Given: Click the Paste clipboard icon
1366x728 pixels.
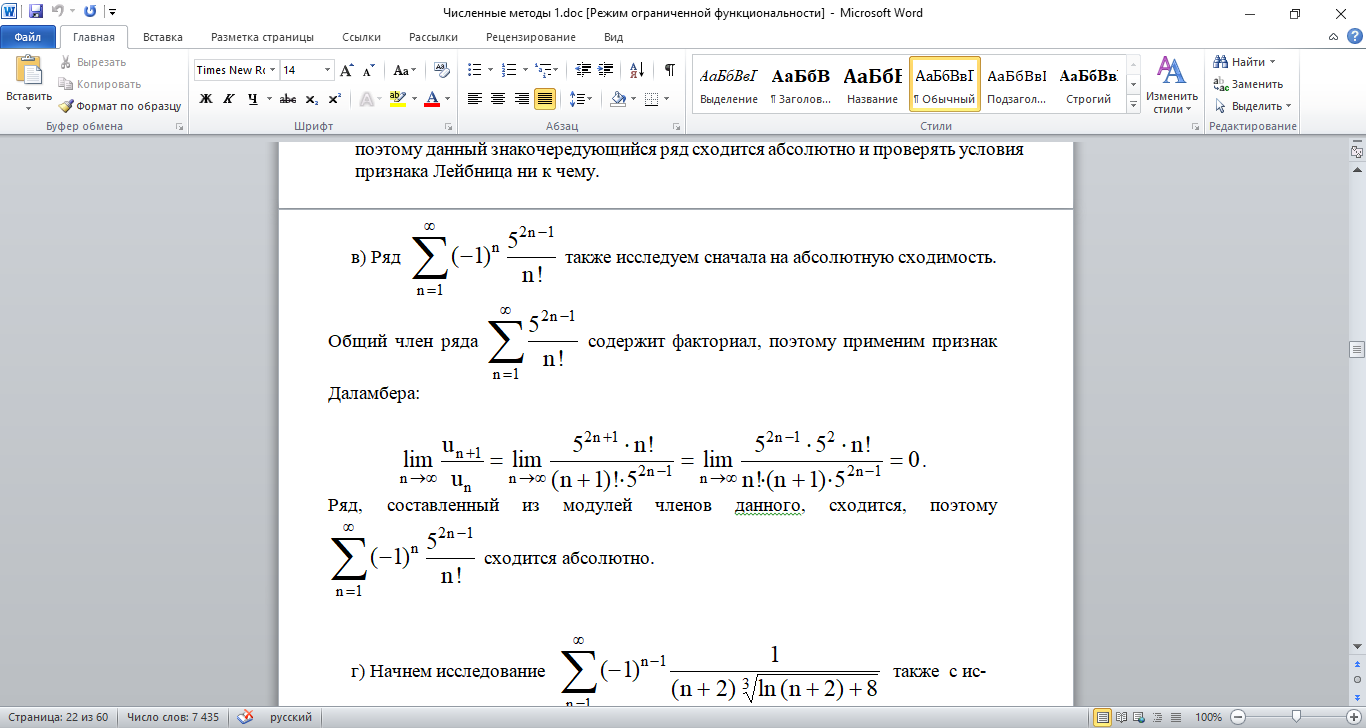Looking at the screenshot, I should pyautogui.click(x=29, y=70).
